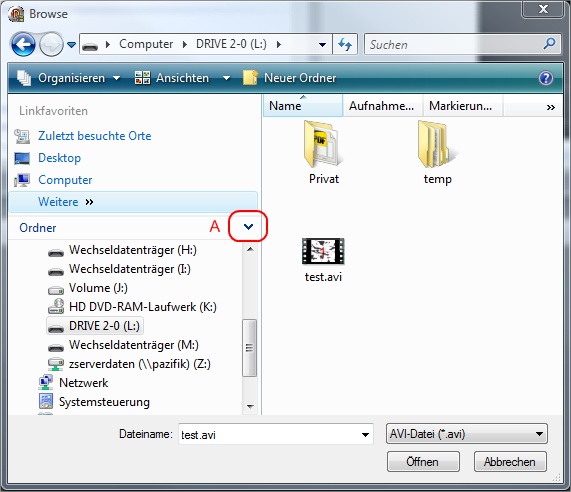
Task: Select the temp folder
Action: click(x=437, y=153)
